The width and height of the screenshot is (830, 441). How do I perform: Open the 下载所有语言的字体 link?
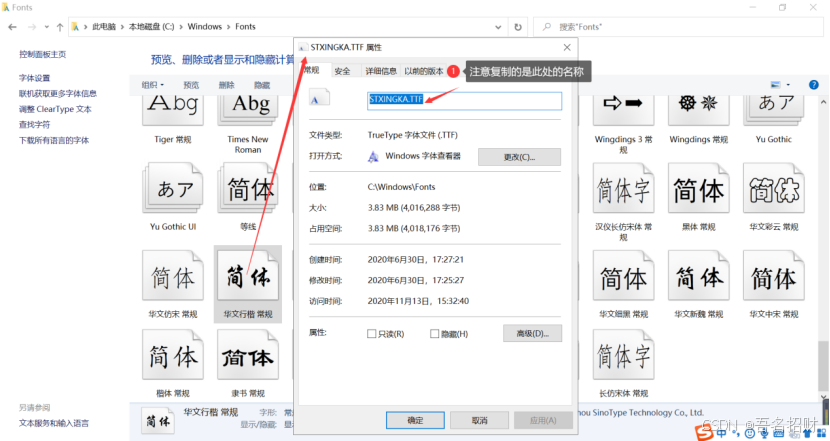click(x=54, y=140)
